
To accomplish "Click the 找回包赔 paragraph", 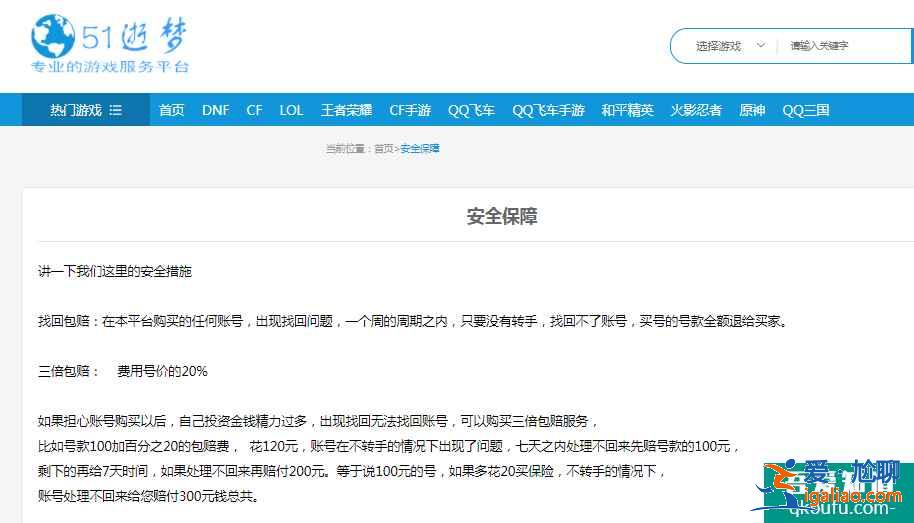I will pos(414,321).
